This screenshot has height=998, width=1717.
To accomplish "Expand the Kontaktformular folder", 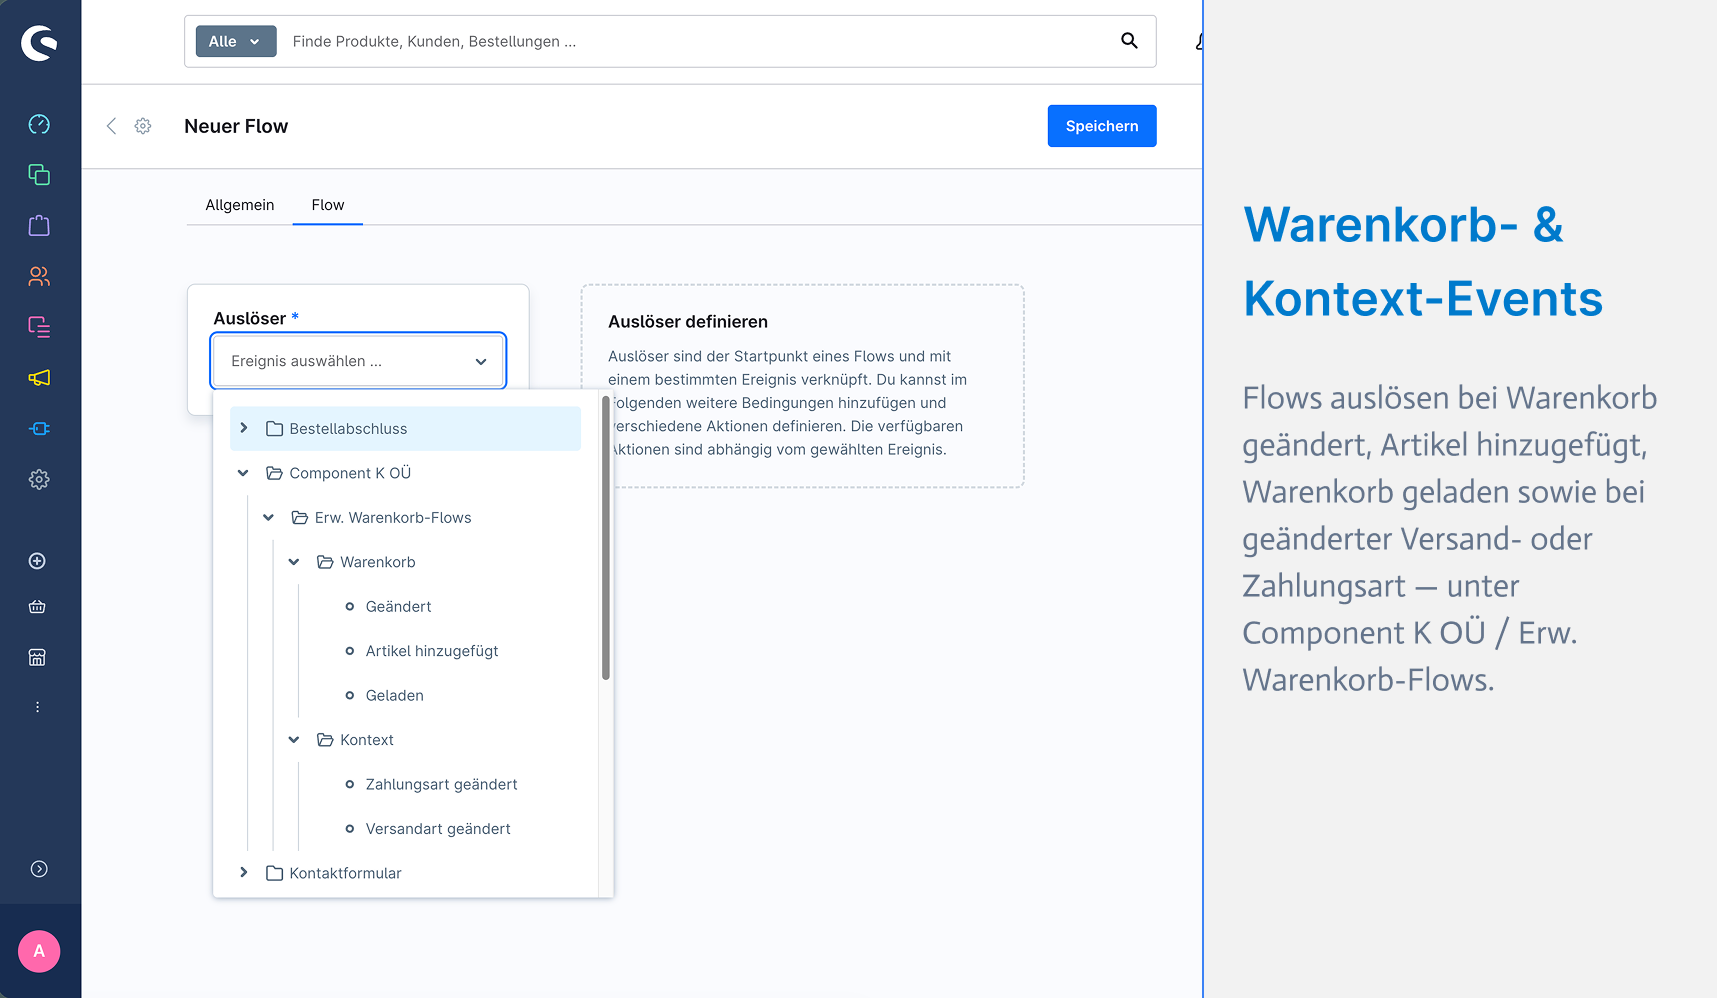I will point(243,873).
